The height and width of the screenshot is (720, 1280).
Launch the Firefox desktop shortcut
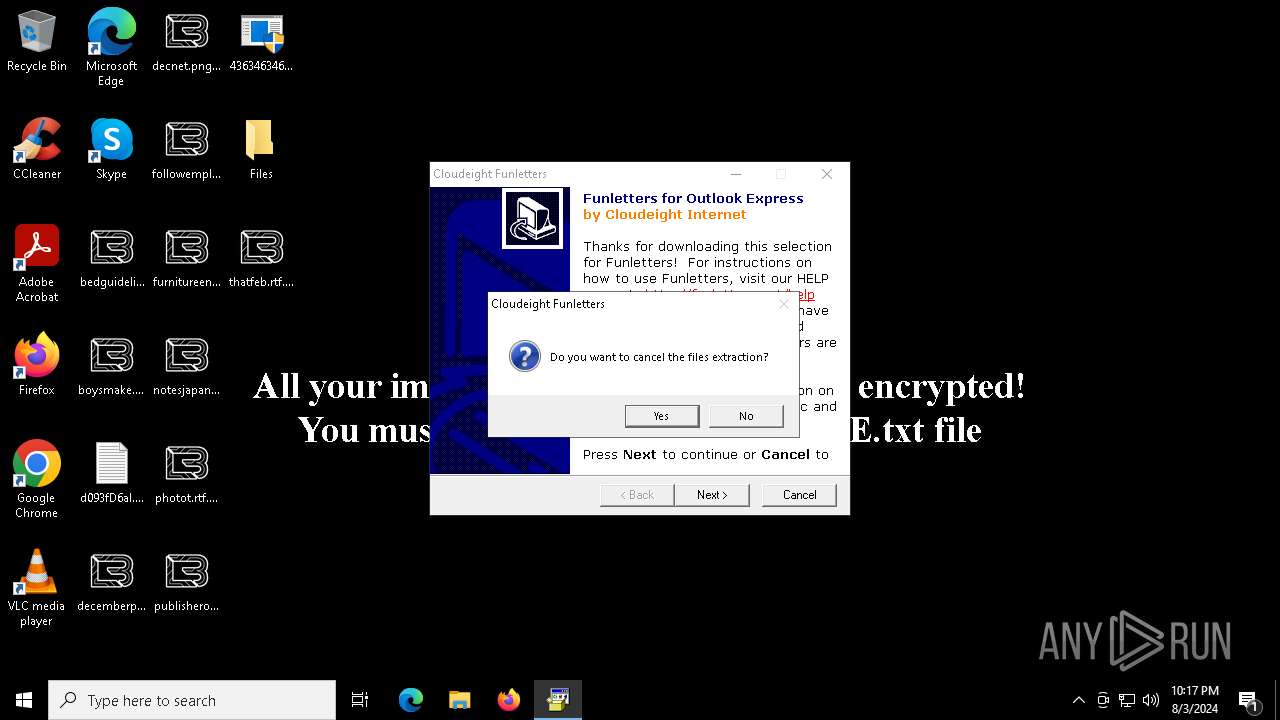[x=37, y=365]
